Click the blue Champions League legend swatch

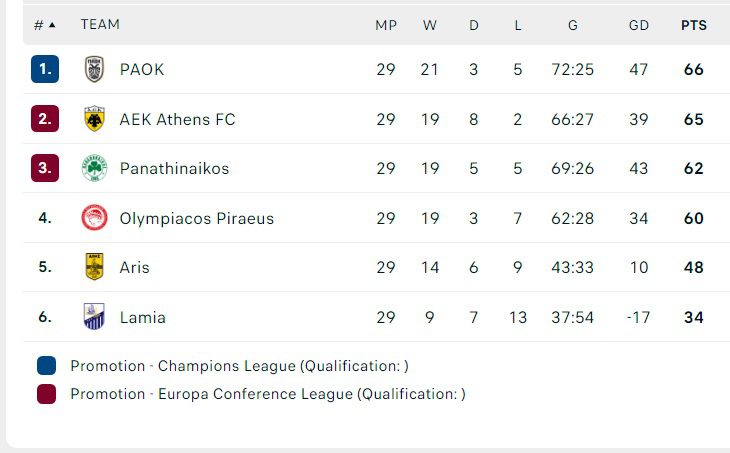tap(46, 366)
